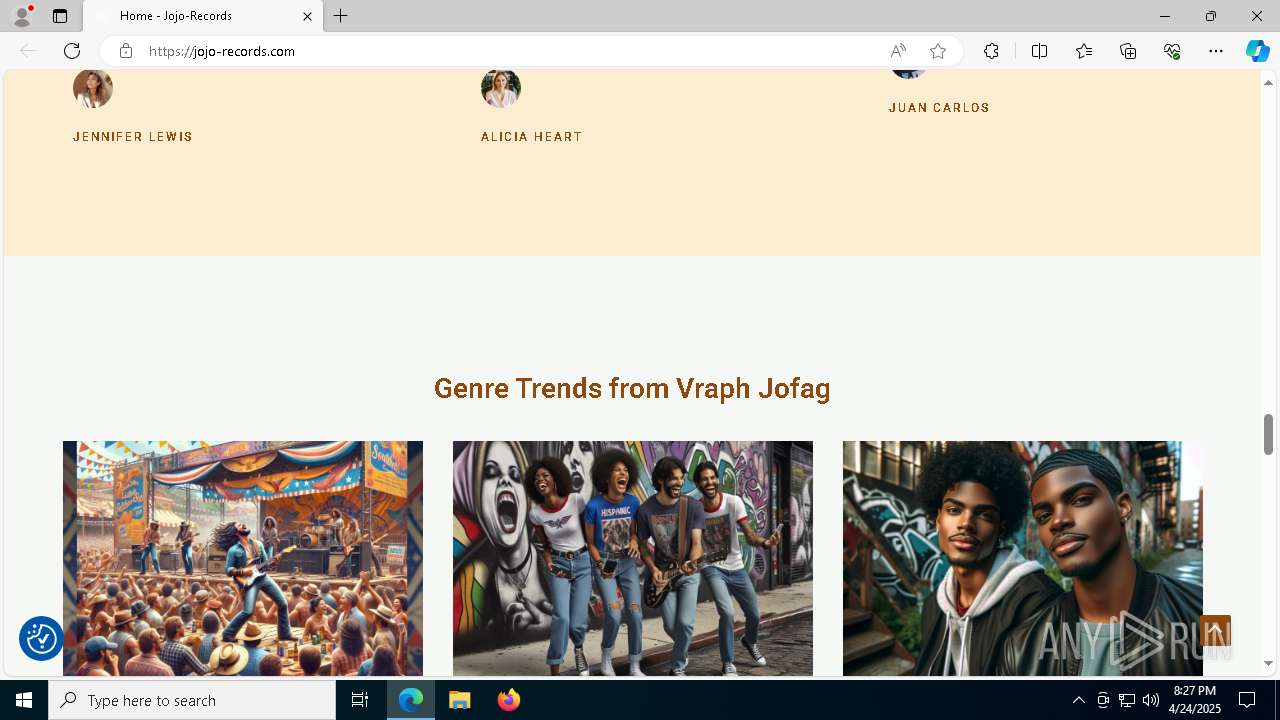Open the tab actions menu icon
This screenshot has width=1280, height=720.
pyautogui.click(x=60, y=16)
